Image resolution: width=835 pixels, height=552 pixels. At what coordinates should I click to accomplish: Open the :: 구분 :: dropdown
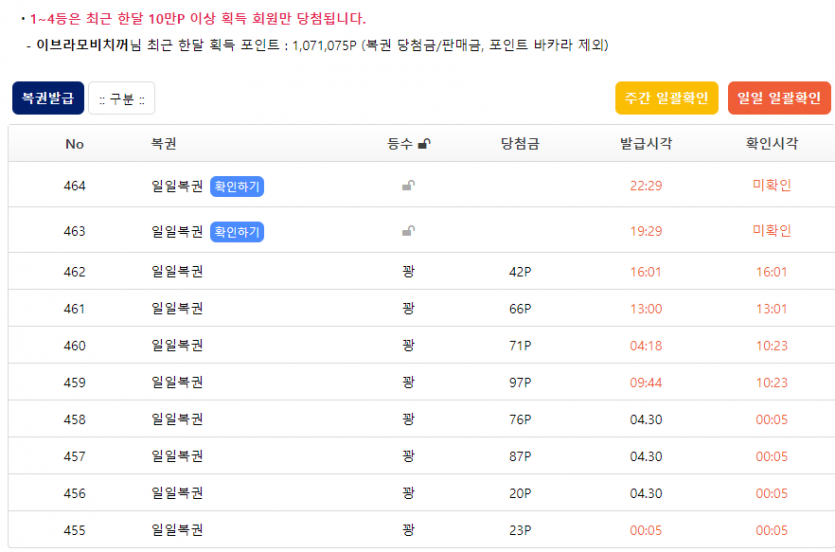(x=121, y=98)
